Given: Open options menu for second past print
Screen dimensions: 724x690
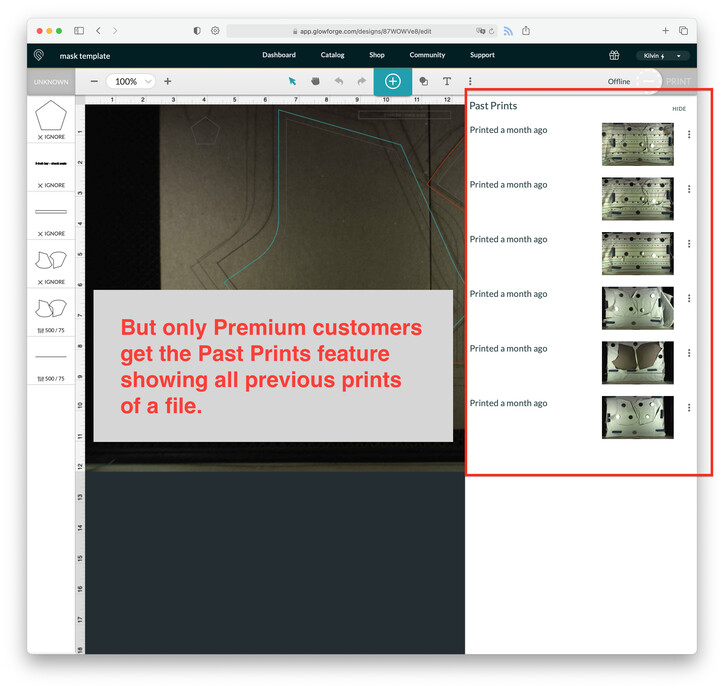Looking at the screenshot, I should 689,189.
